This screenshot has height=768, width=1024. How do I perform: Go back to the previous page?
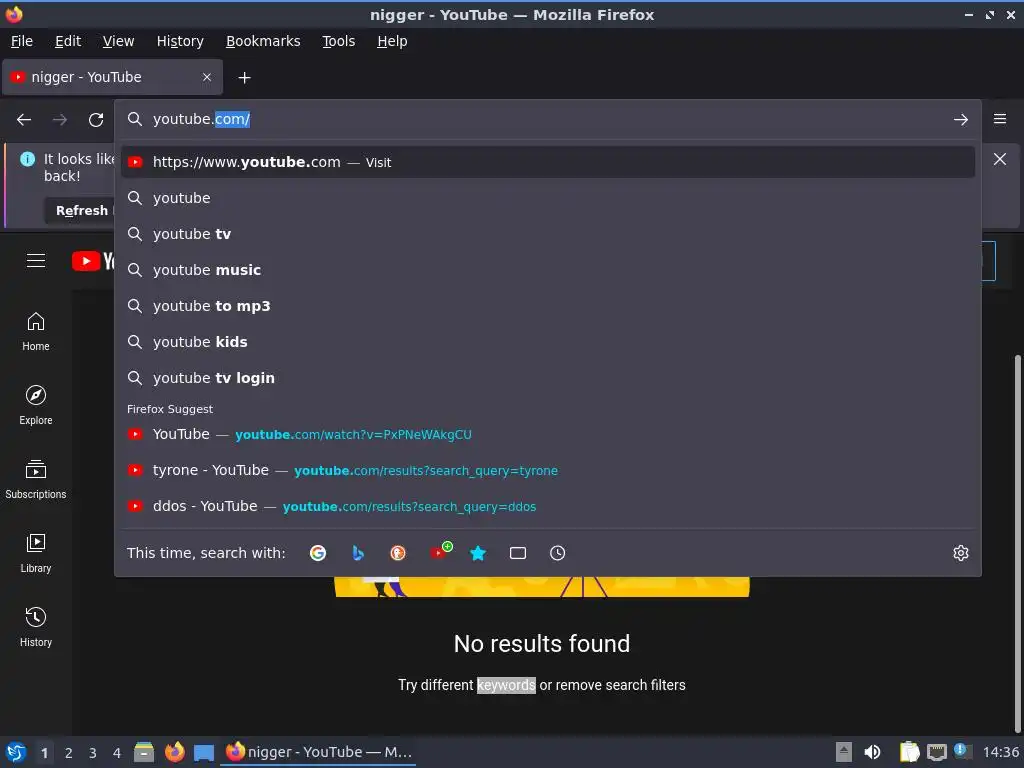point(24,120)
